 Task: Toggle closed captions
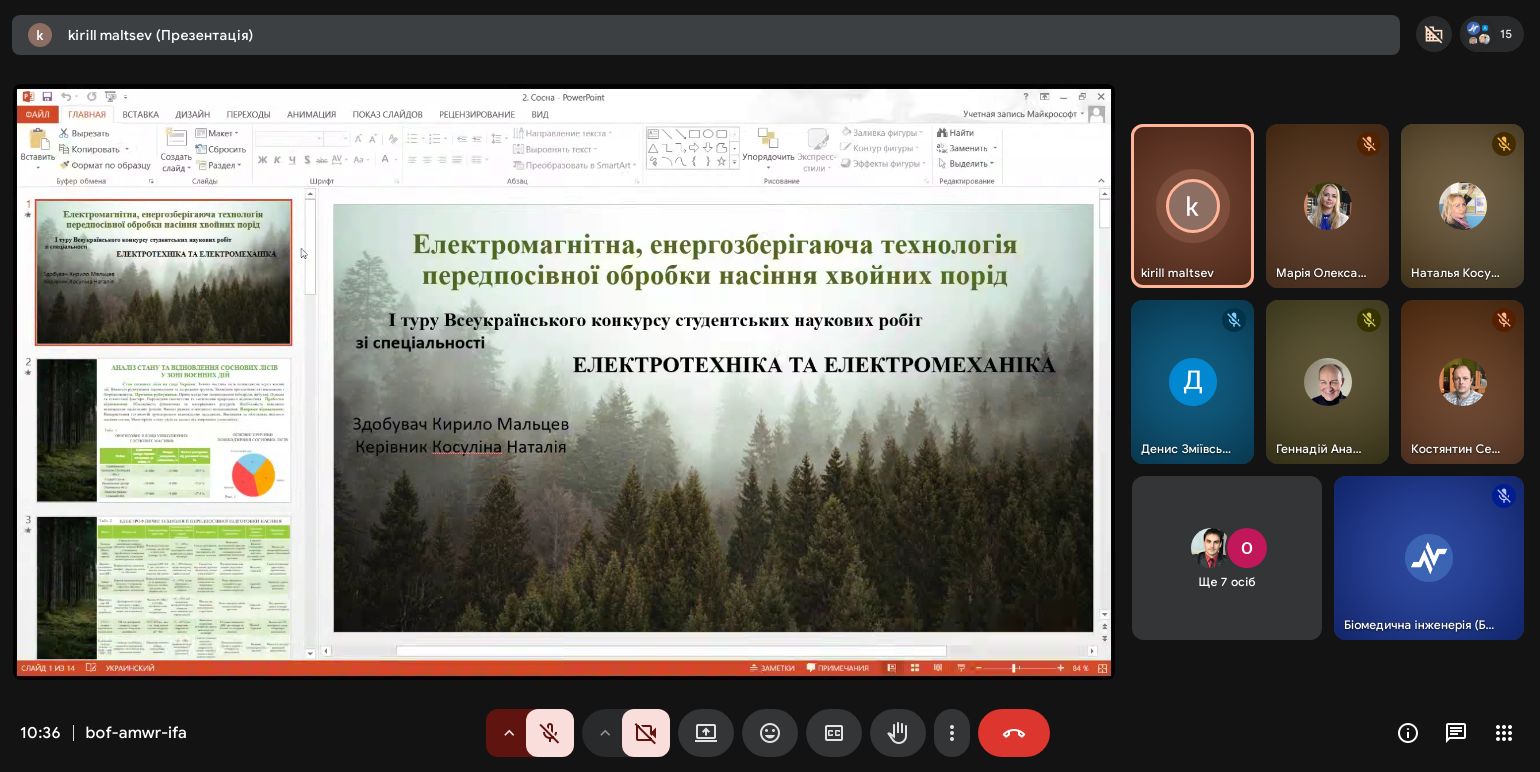(x=834, y=733)
